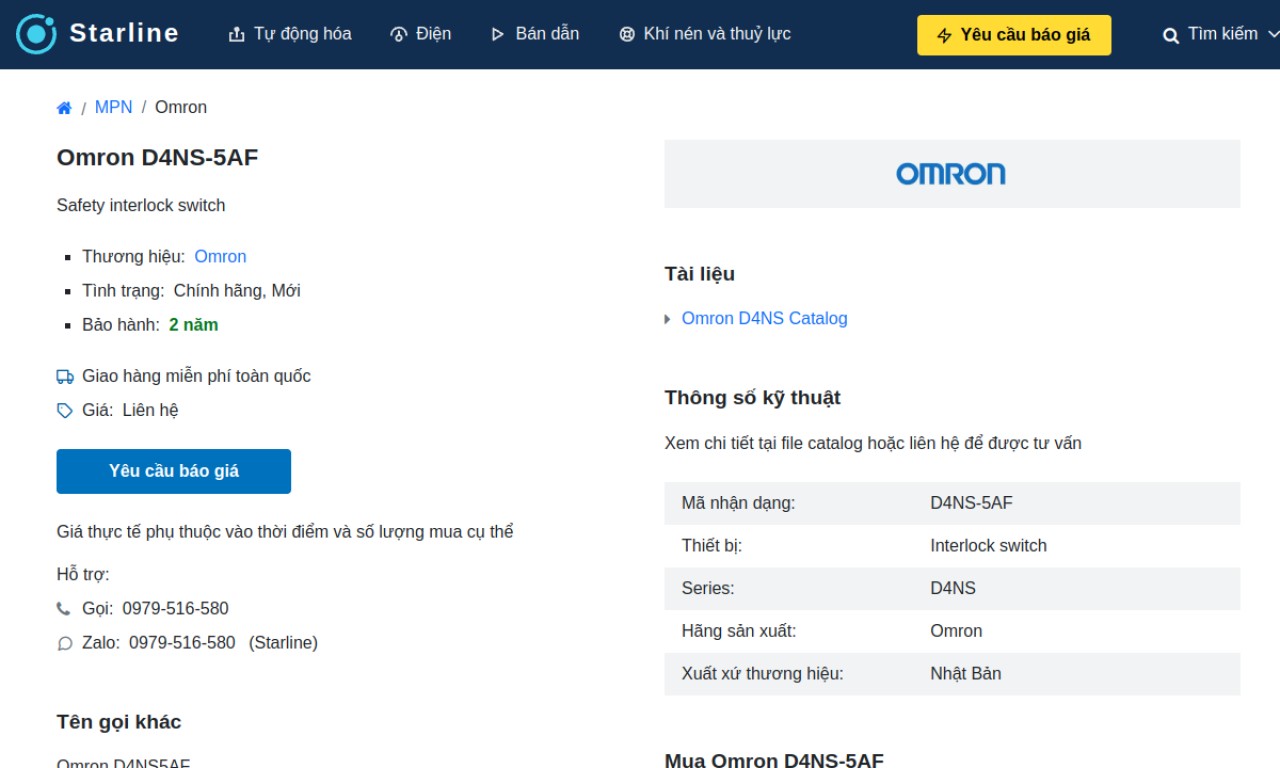Follow the Omron brand link under Thương hiệu
This screenshot has height=768, width=1280.
(x=220, y=257)
